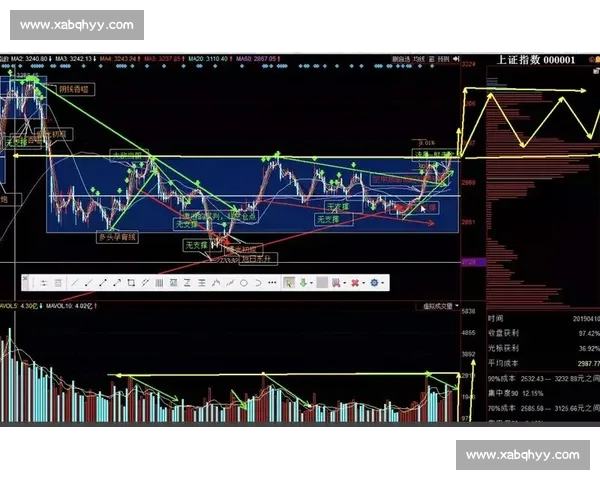
Task: Select the parallel channel lines tool
Action: (145, 283)
